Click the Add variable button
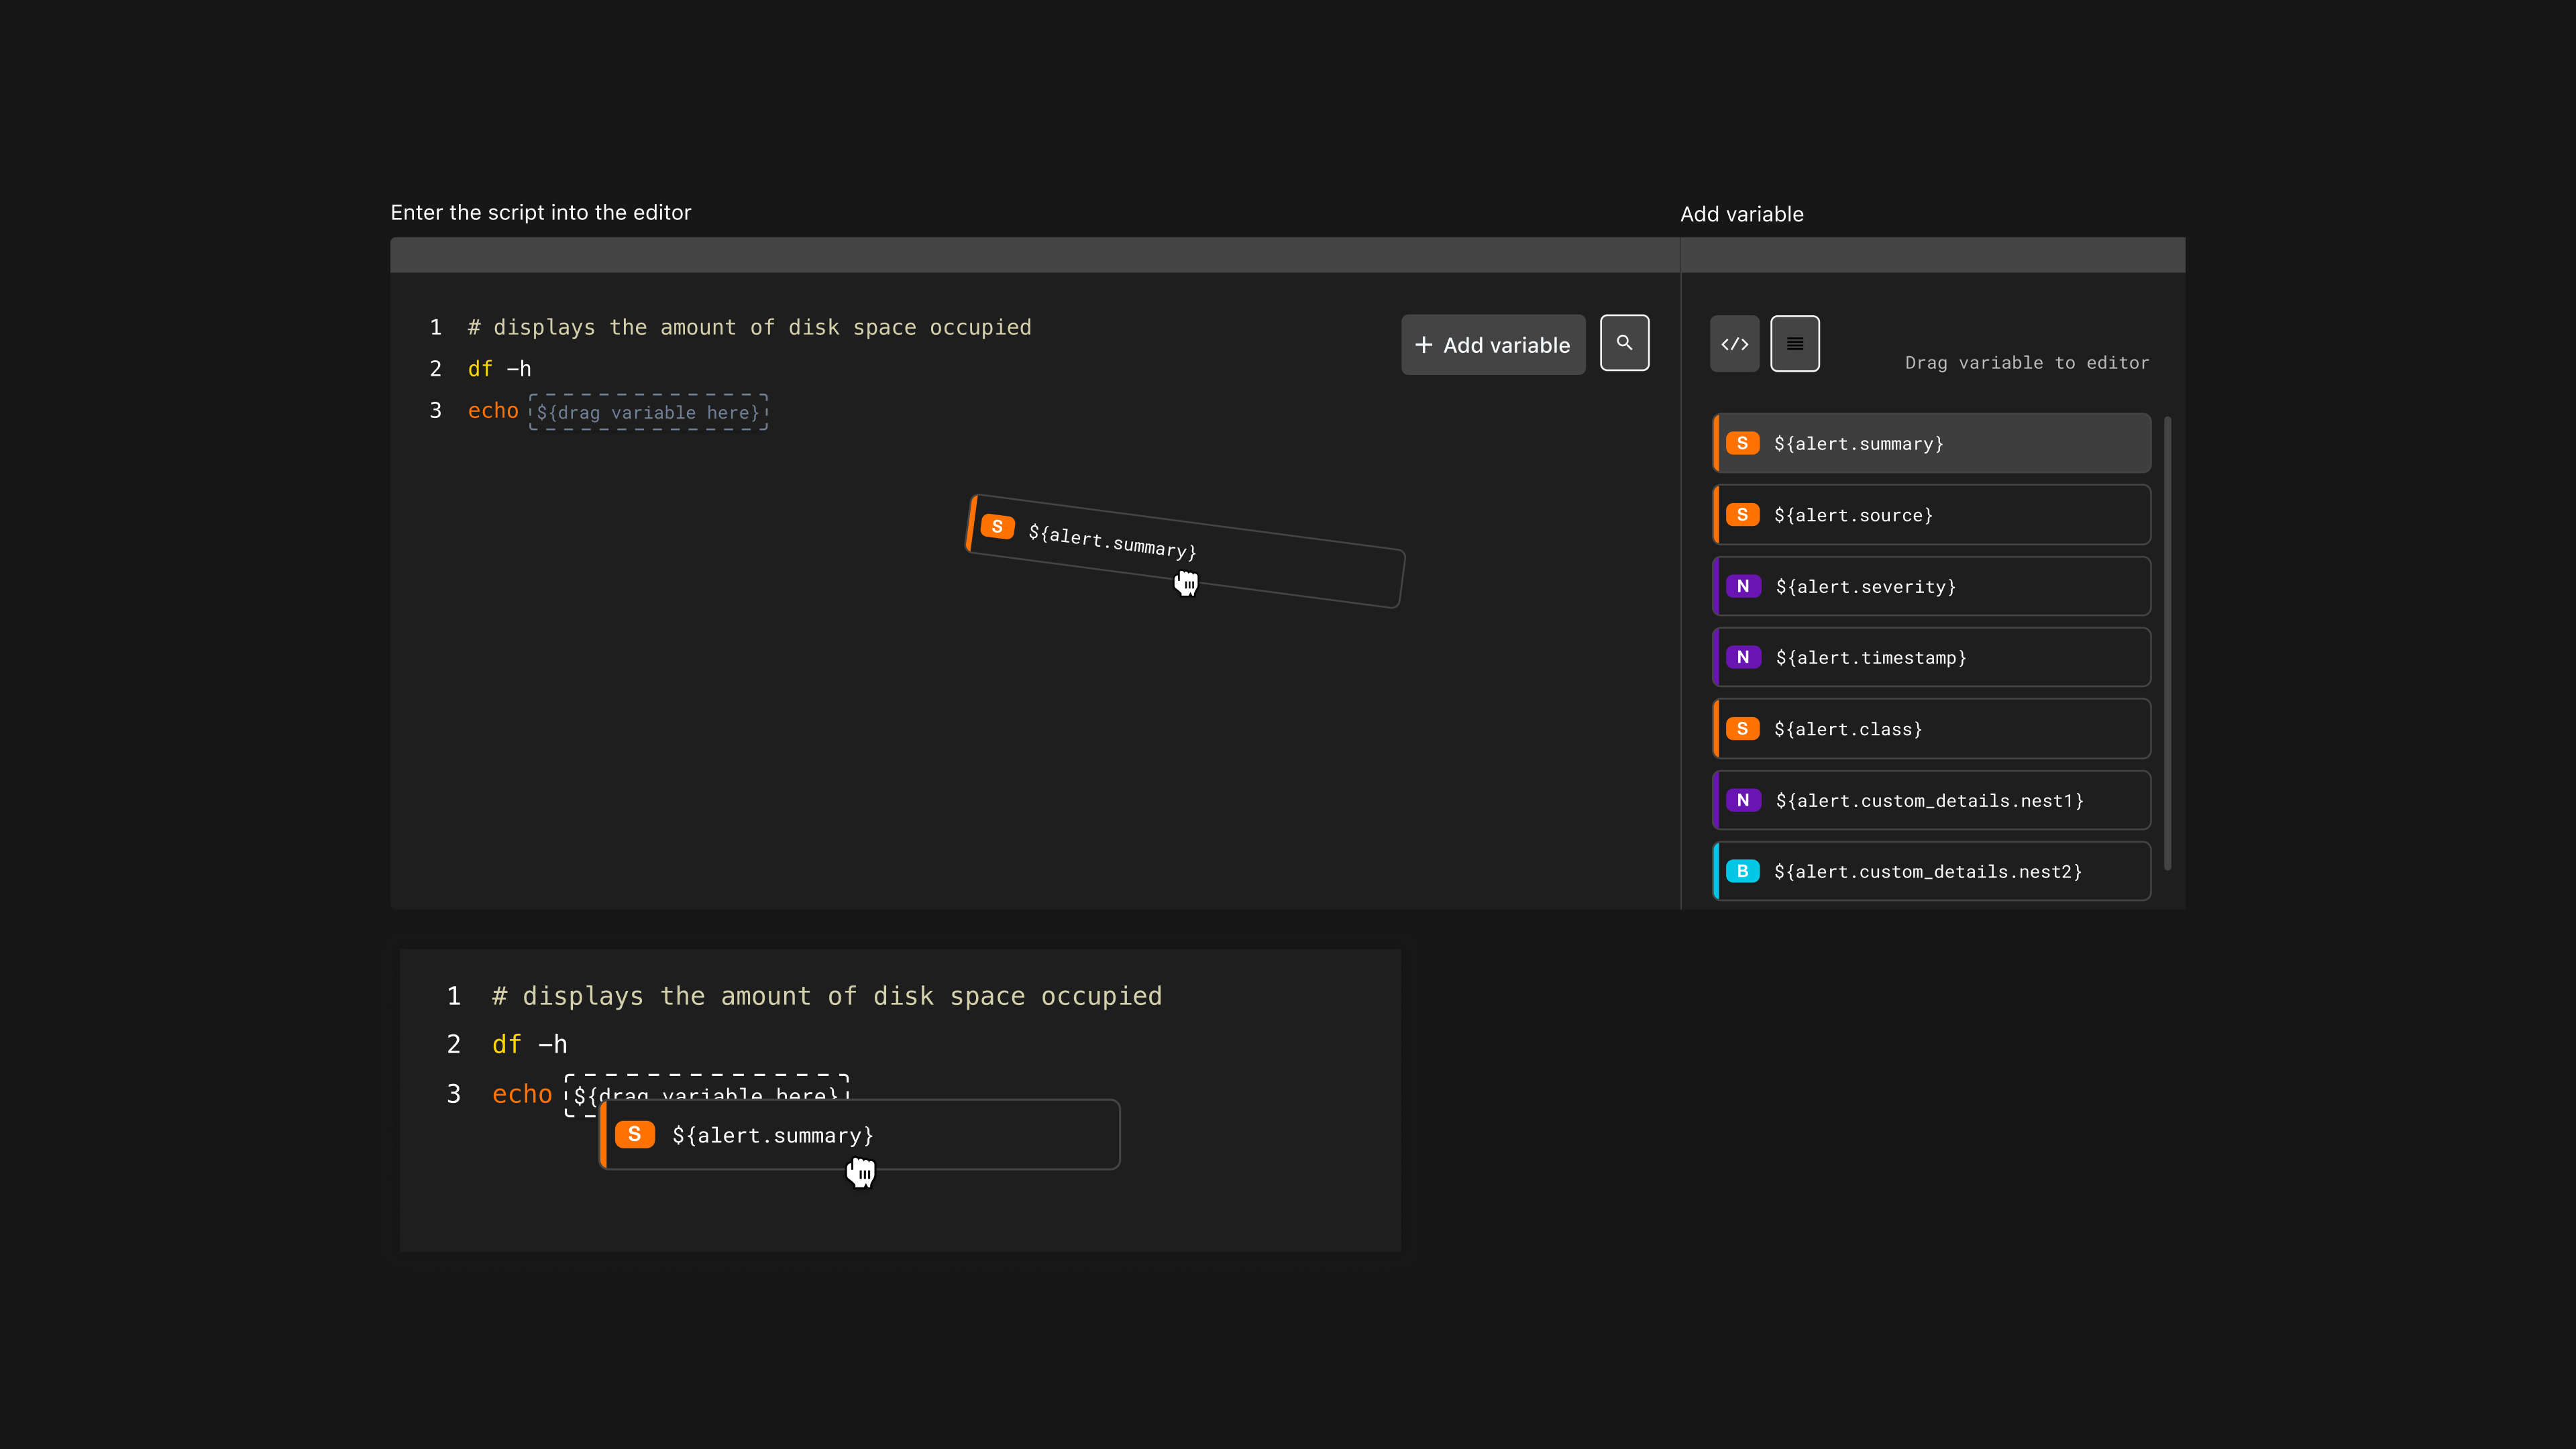 pyautogui.click(x=1492, y=344)
